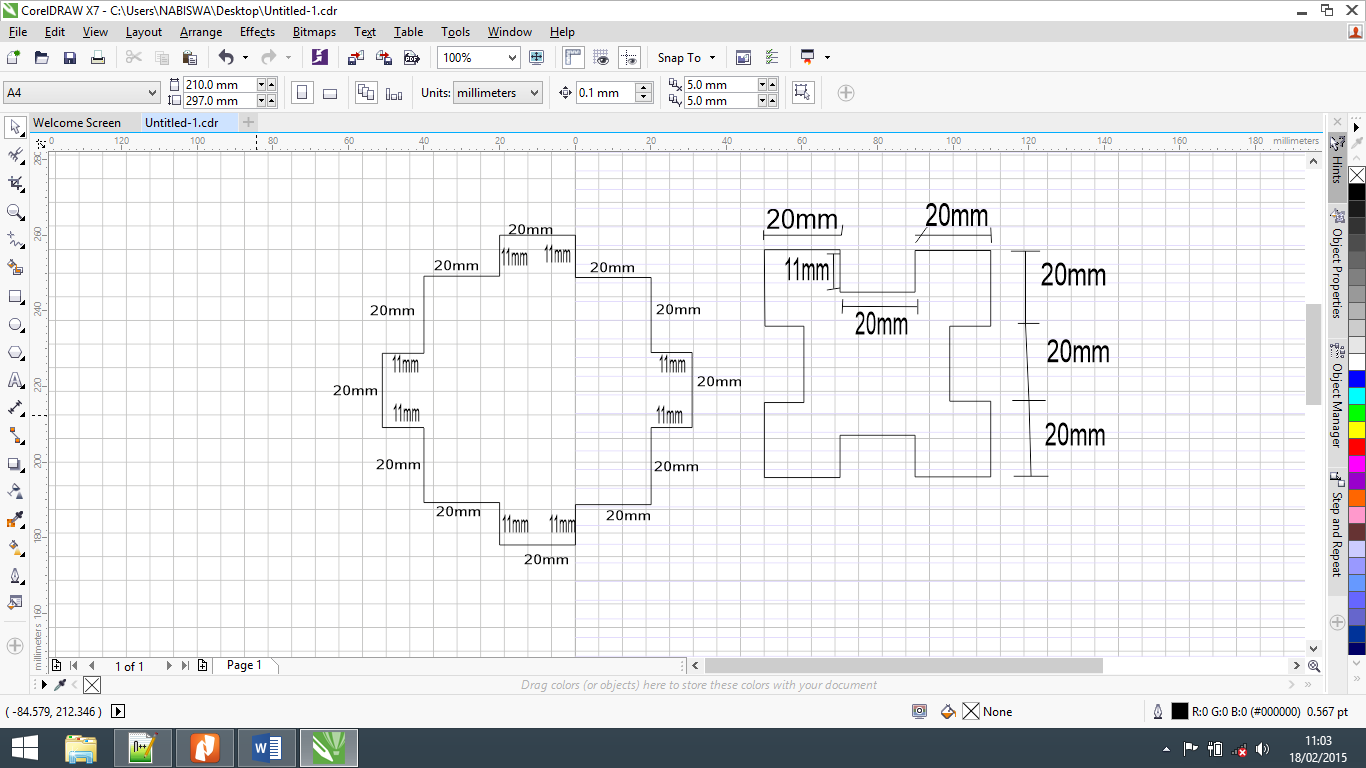Toggle Show Guidelines
1366x768 pixels.
pyautogui.click(x=629, y=58)
